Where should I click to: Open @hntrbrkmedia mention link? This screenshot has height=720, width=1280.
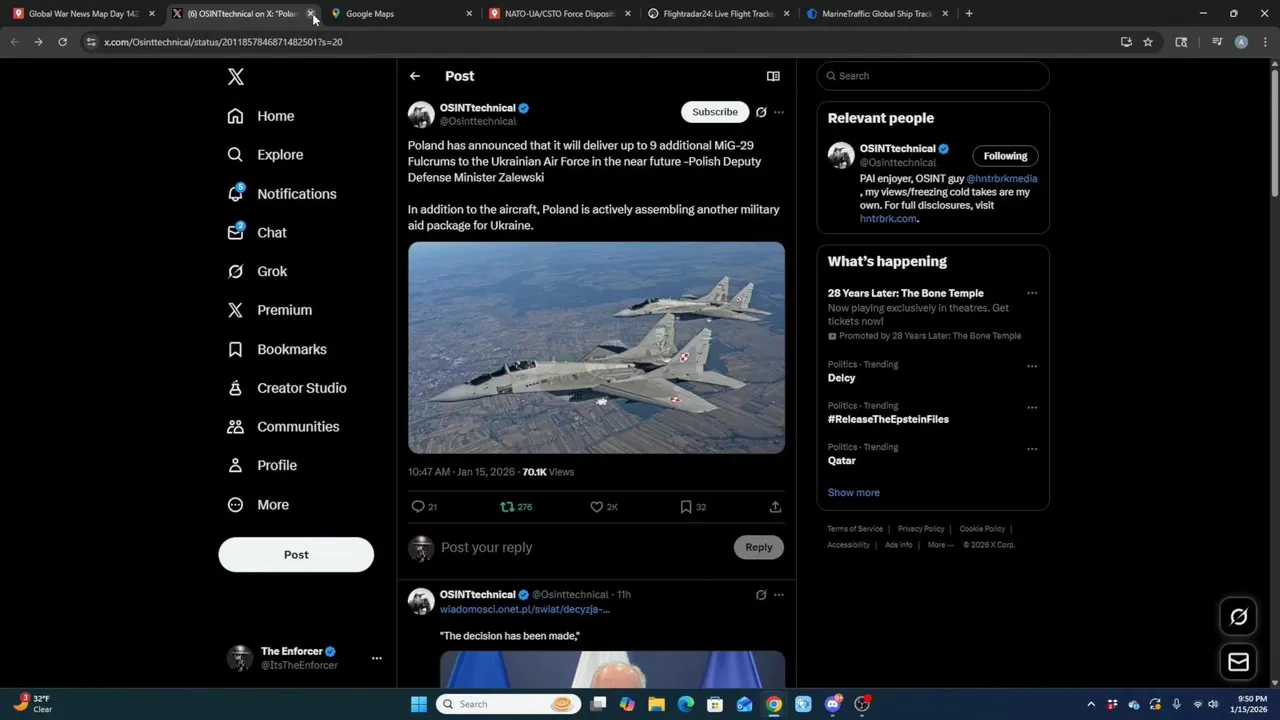pos(1002,179)
